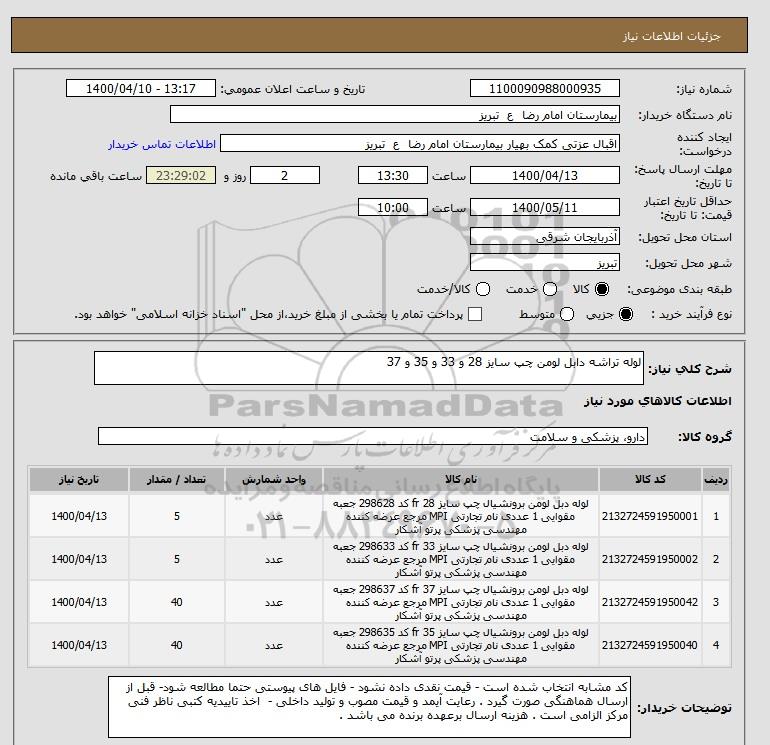Click product code 213272459195​0040

tap(650, 645)
